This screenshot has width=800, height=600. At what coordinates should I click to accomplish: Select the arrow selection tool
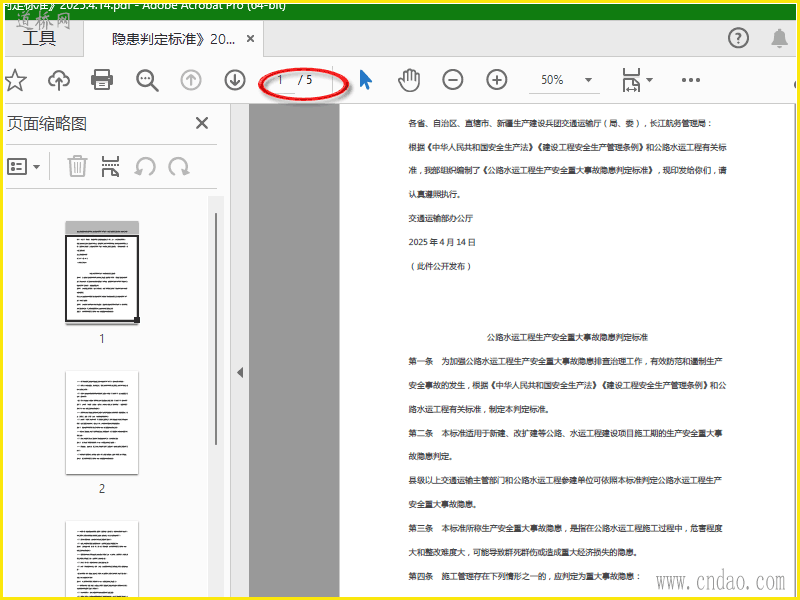(366, 80)
